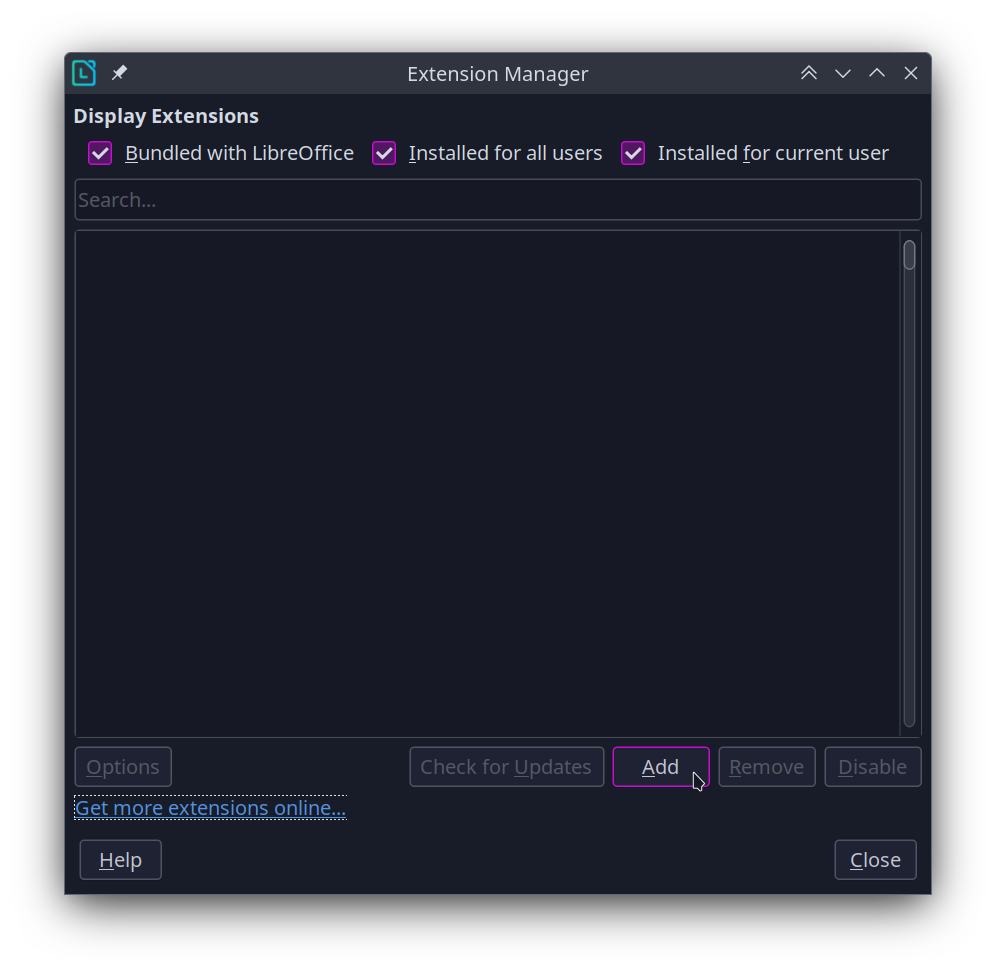
Task: Click the Remove button
Action: tap(766, 767)
